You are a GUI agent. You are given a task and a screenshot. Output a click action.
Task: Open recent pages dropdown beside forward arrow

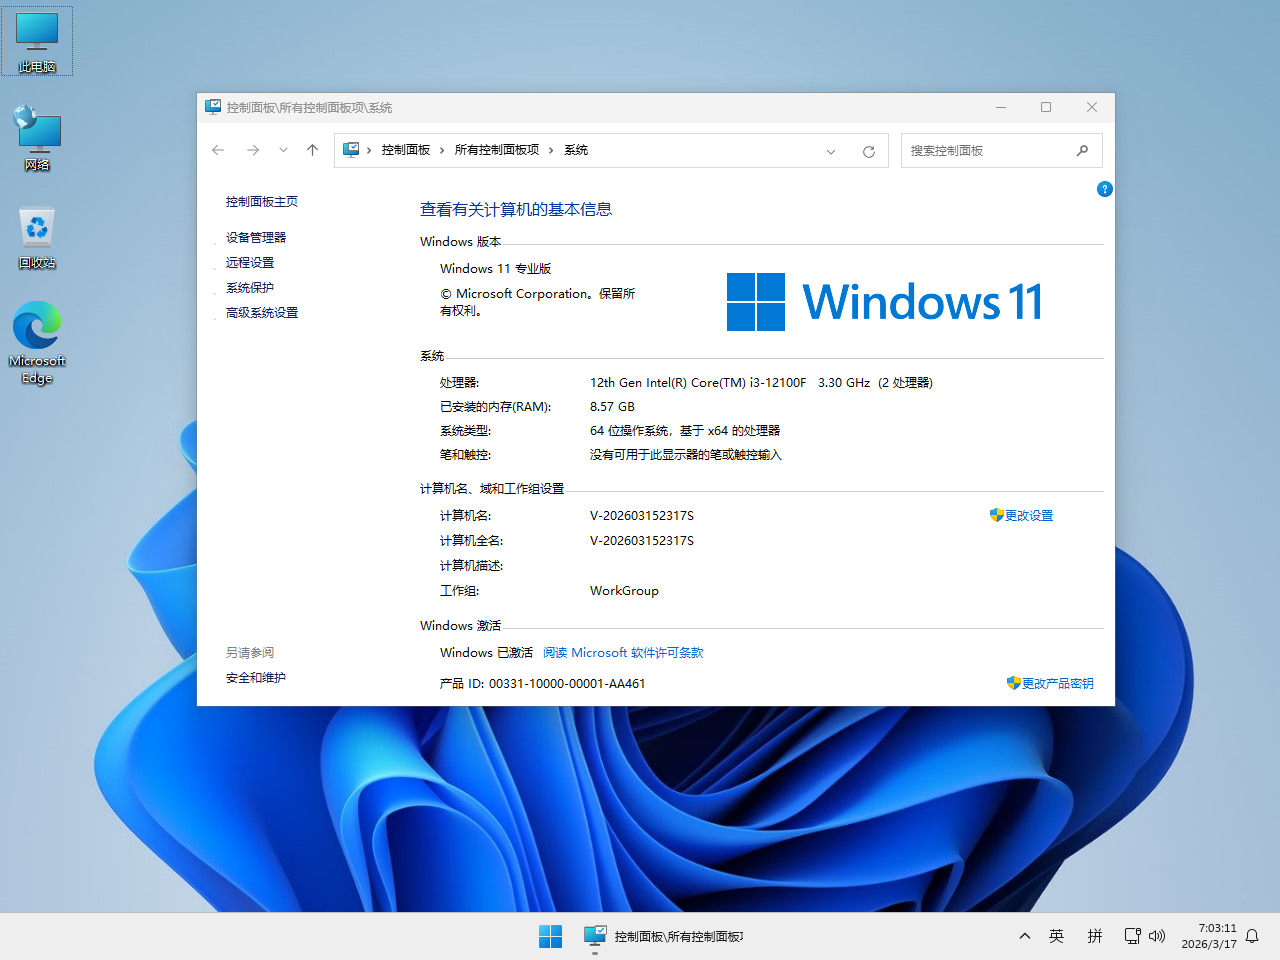point(283,150)
